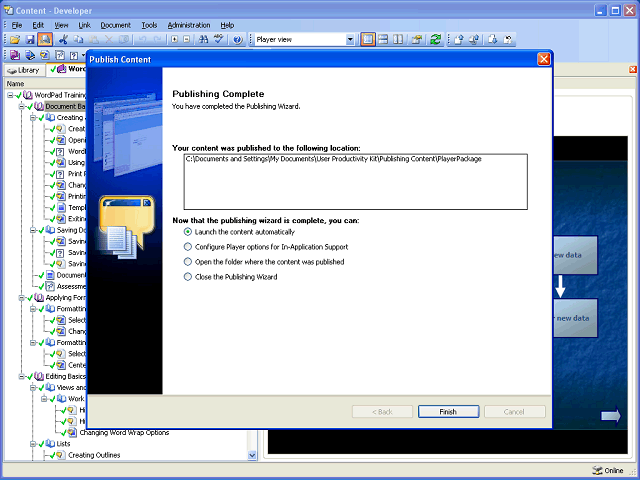Image resolution: width=640 pixels, height=480 pixels.
Task: Click the Cancel Check Out icon
Action: pyautogui.click(x=508, y=40)
